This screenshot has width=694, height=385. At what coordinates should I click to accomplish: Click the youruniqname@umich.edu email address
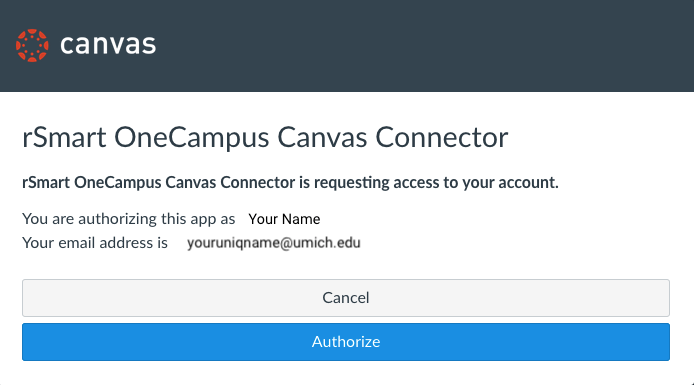[x=274, y=243]
